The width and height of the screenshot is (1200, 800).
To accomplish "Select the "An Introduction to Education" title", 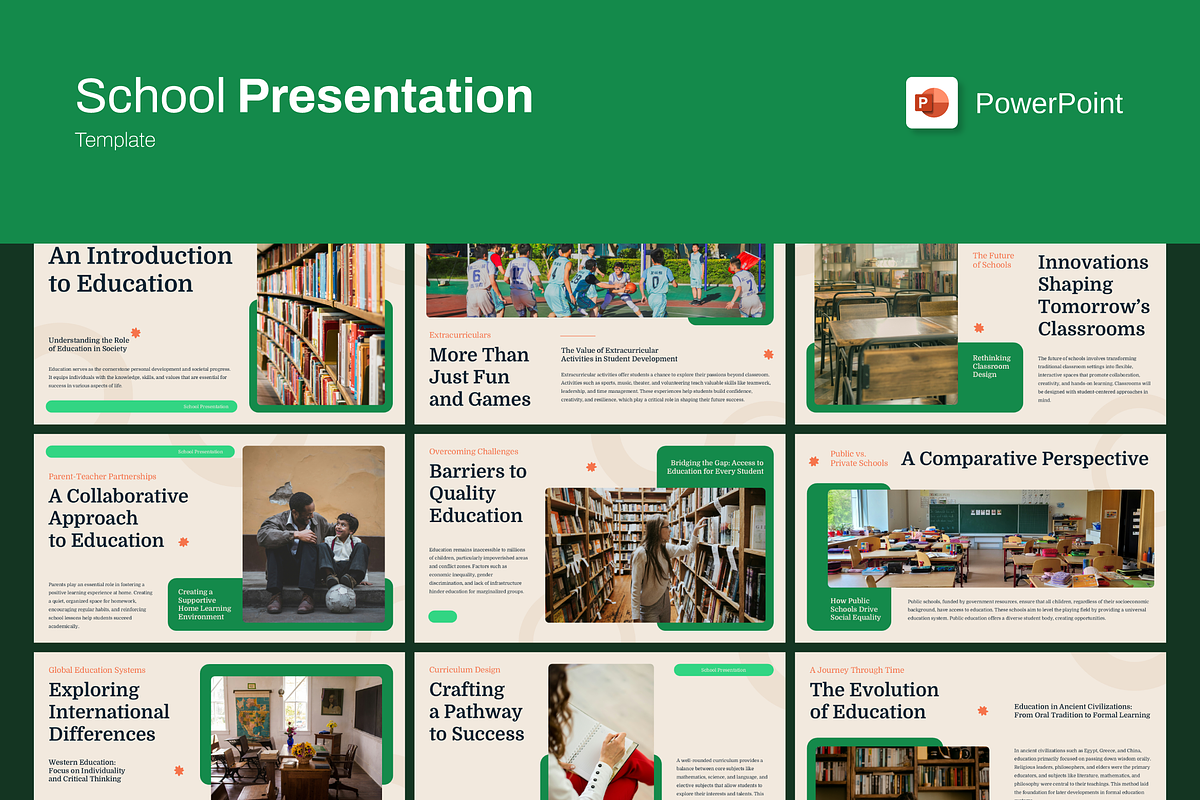I will click(140, 269).
